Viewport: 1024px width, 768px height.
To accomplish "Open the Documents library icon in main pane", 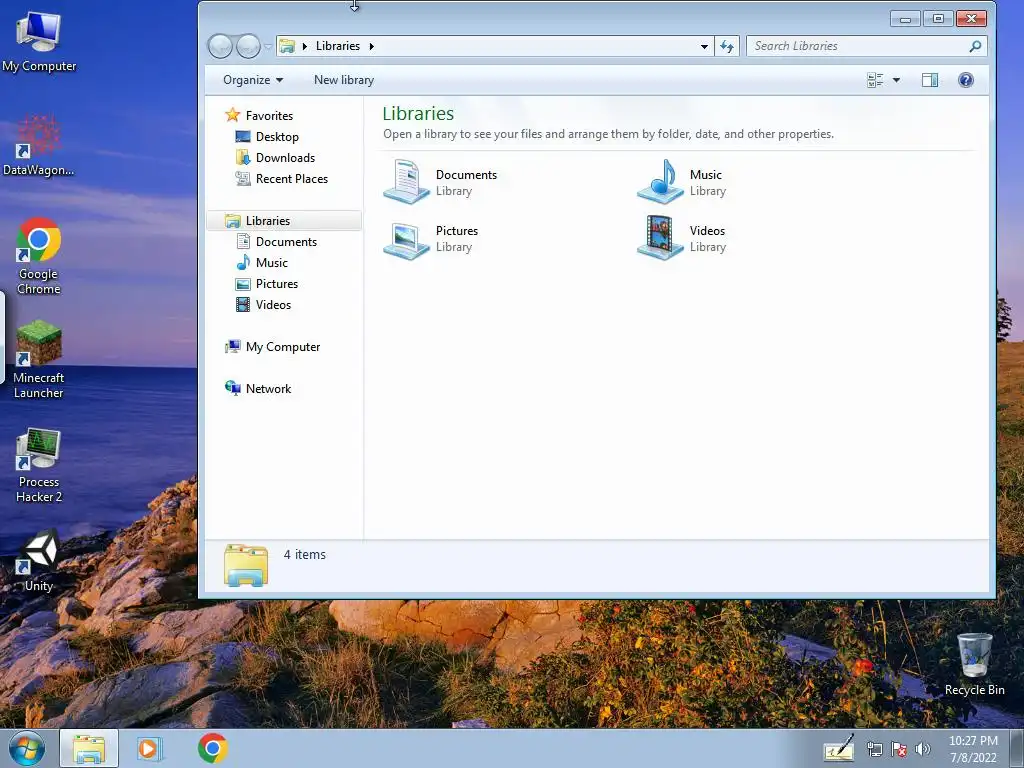I will [x=406, y=182].
